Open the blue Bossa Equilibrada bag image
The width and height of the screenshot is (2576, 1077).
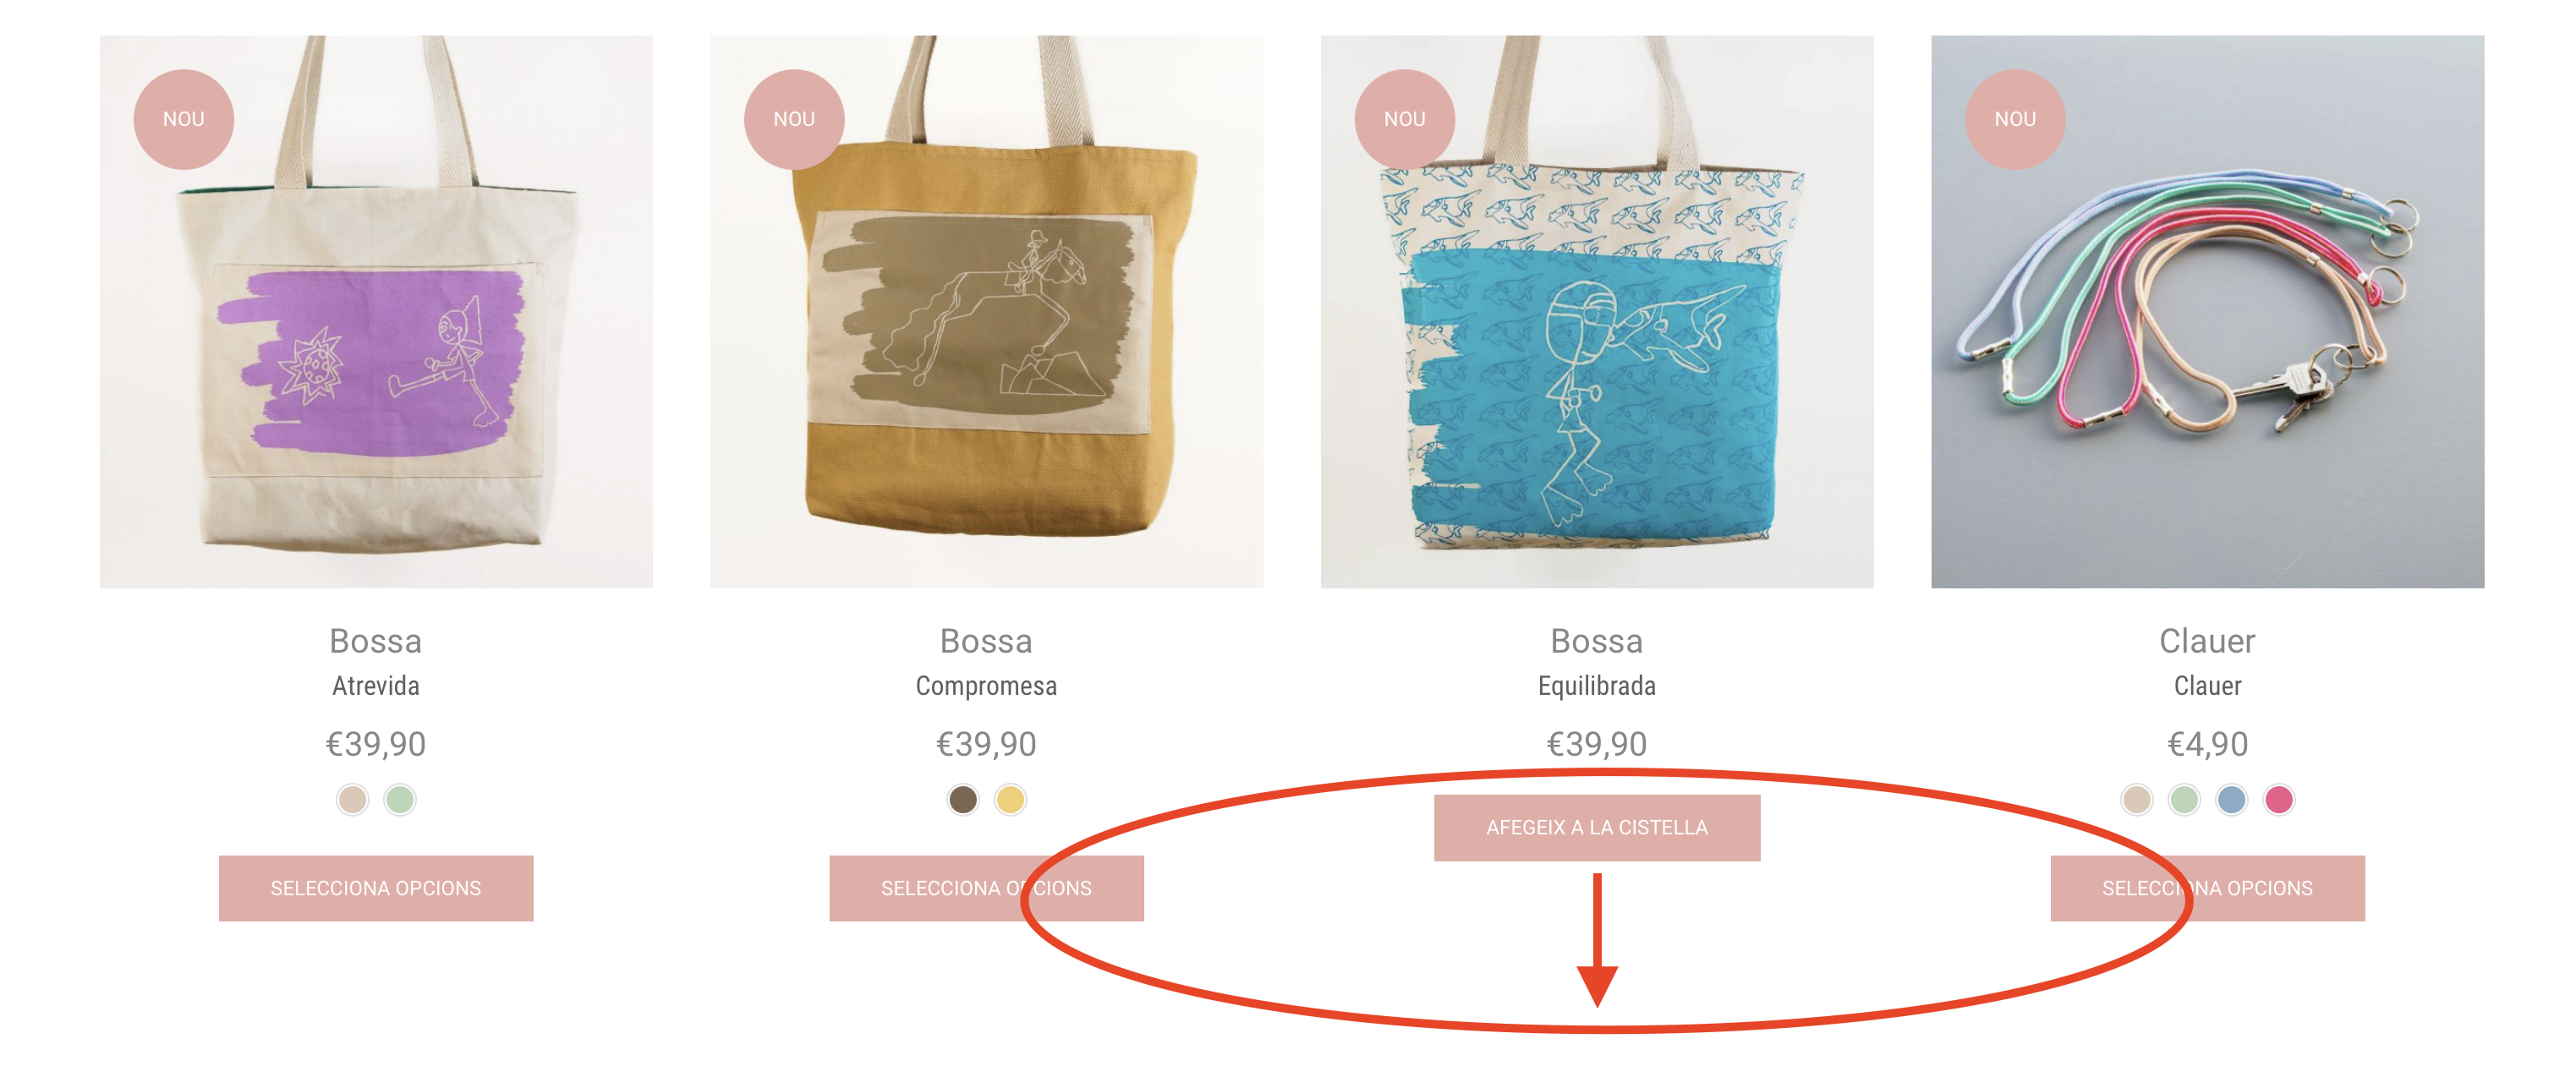tap(1597, 312)
